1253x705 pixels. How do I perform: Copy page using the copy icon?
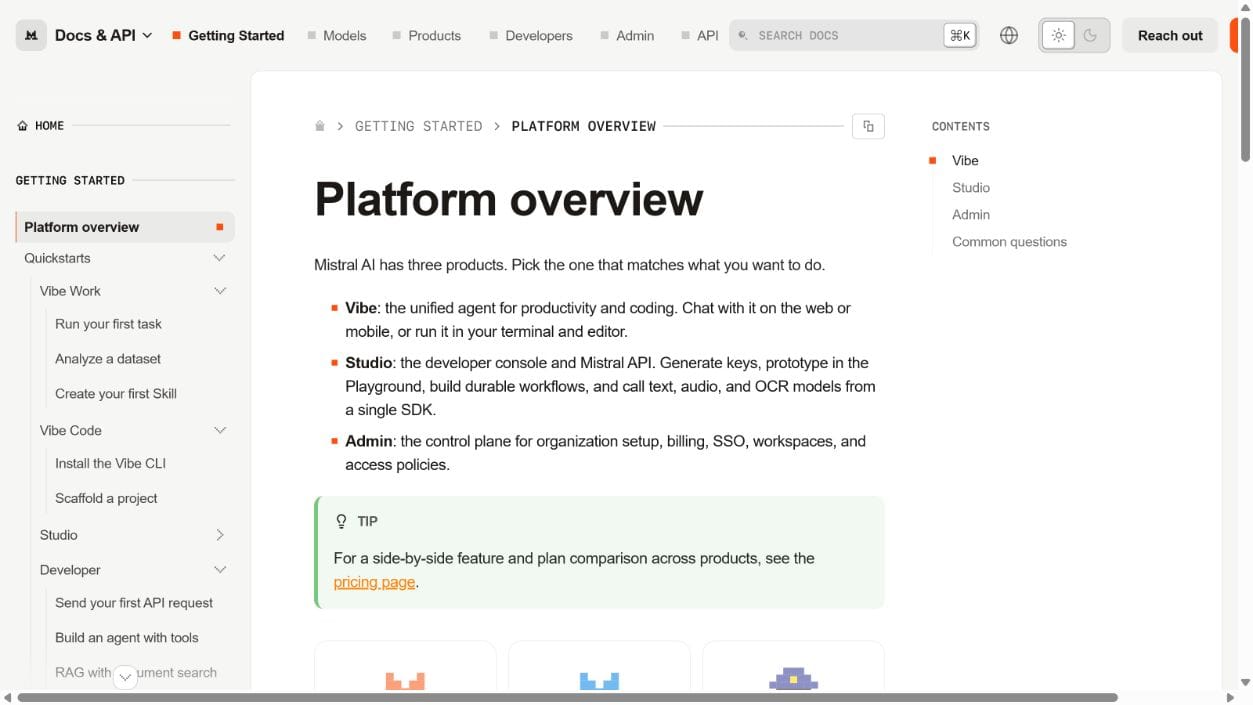tap(868, 126)
